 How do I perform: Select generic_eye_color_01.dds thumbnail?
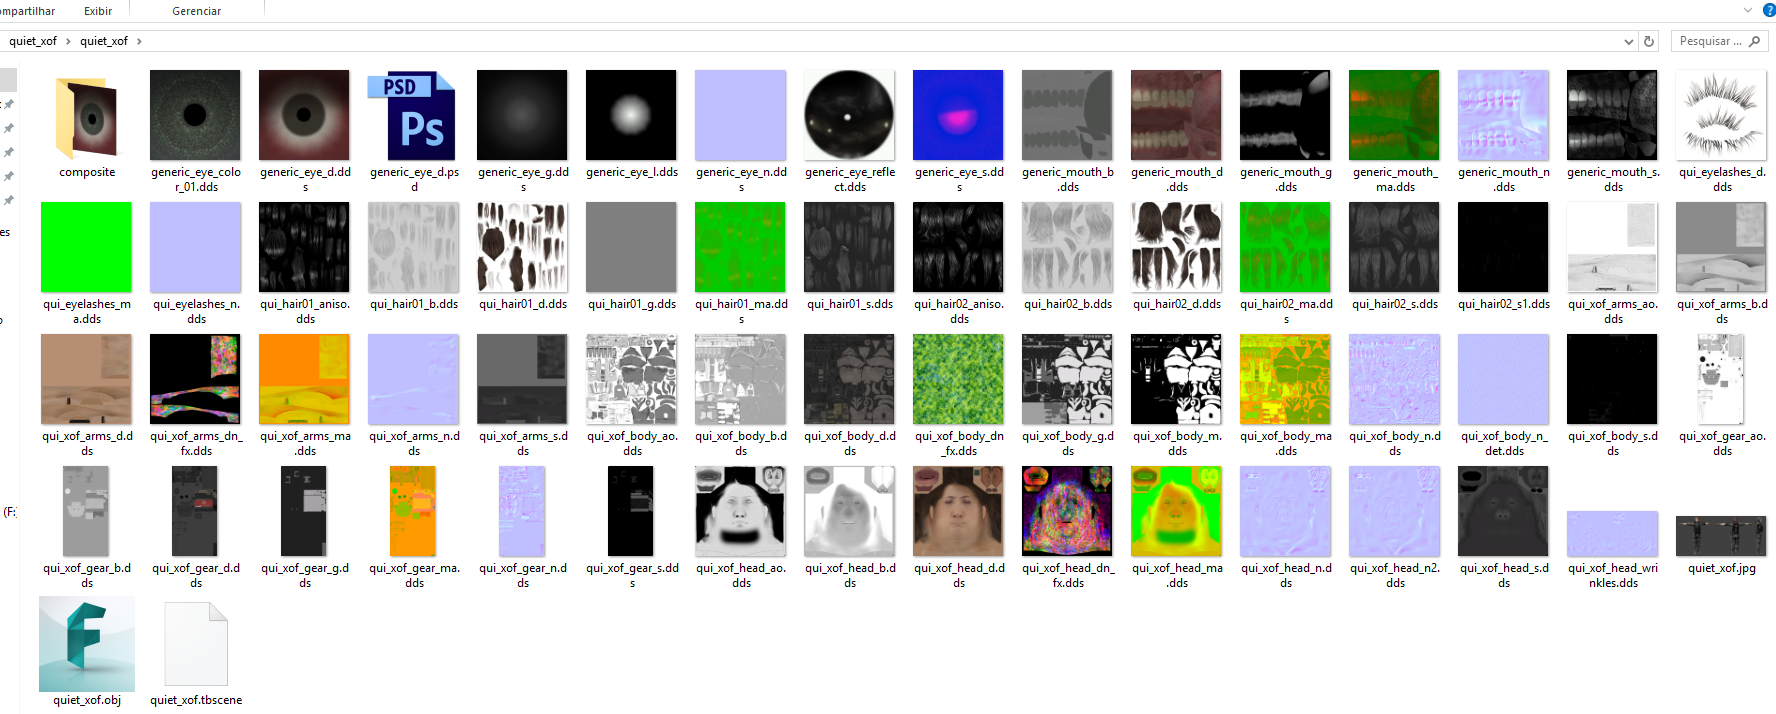(x=195, y=115)
